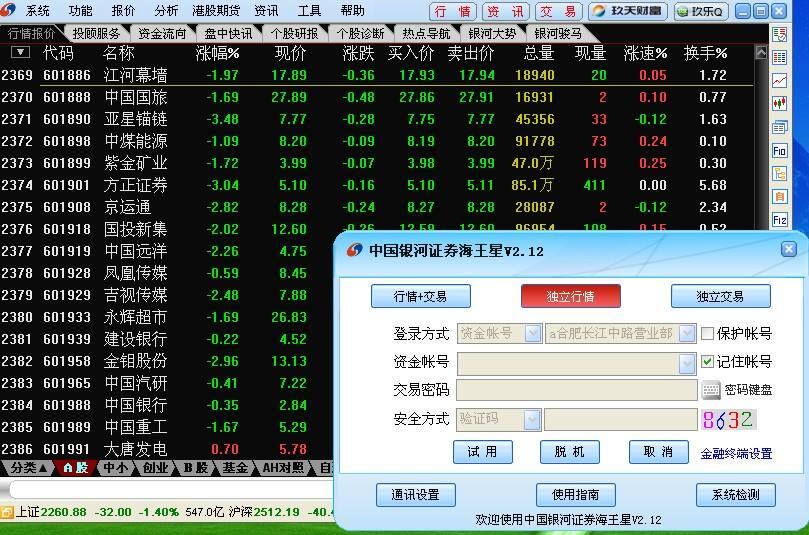
Task: Switch to the 资金流向 tab
Action: (162, 34)
